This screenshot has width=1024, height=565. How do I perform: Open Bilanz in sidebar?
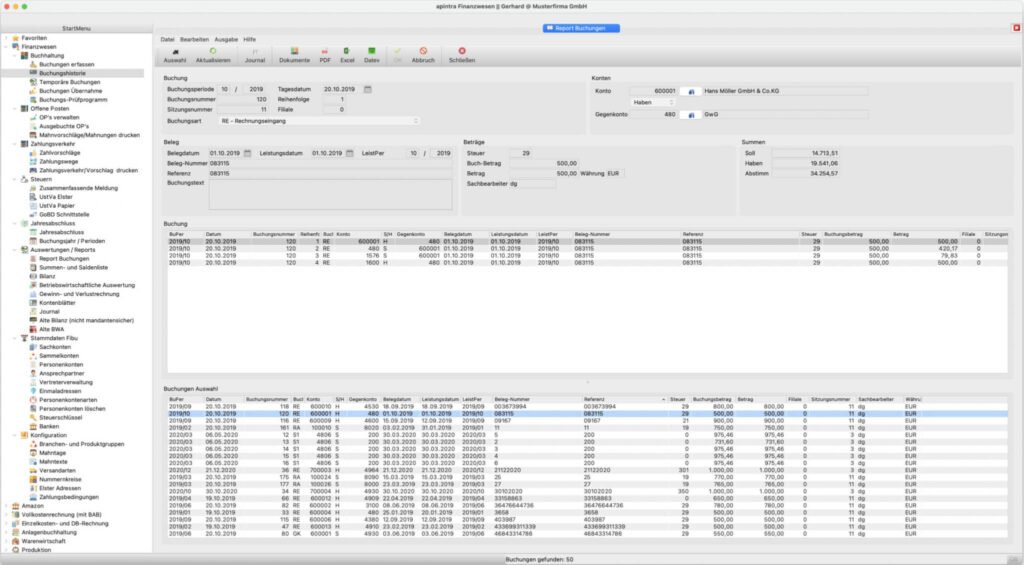click(x=47, y=276)
